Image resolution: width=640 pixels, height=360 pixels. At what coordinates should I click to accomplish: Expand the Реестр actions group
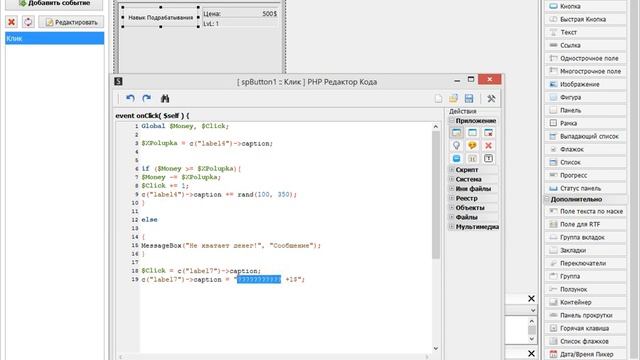click(452, 198)
